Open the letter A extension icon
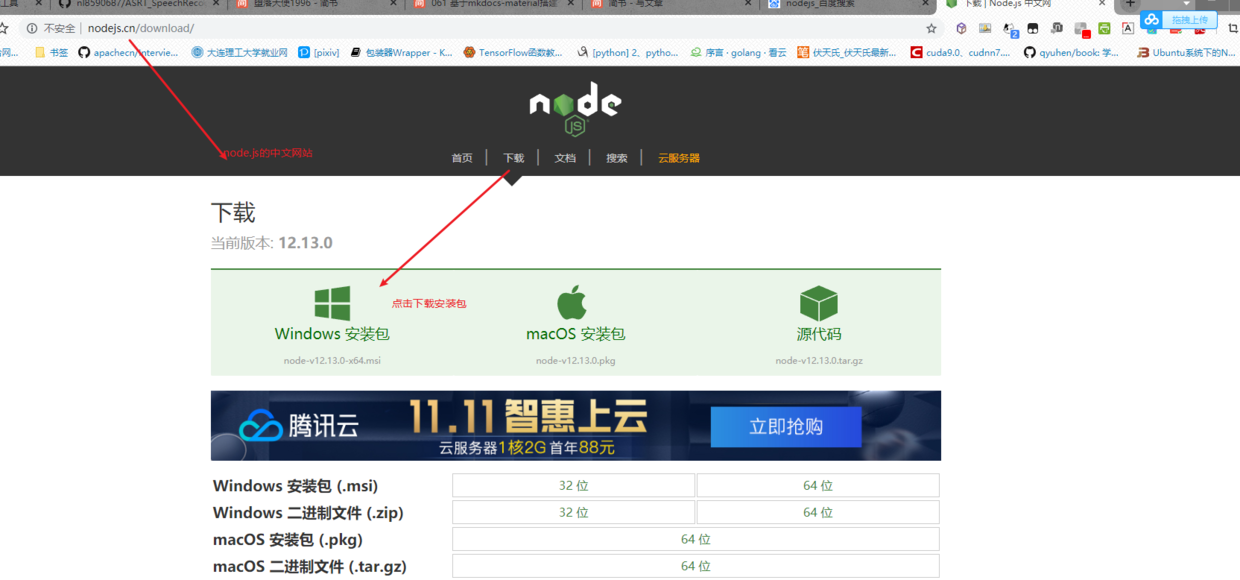 (x=1128, y=28)
